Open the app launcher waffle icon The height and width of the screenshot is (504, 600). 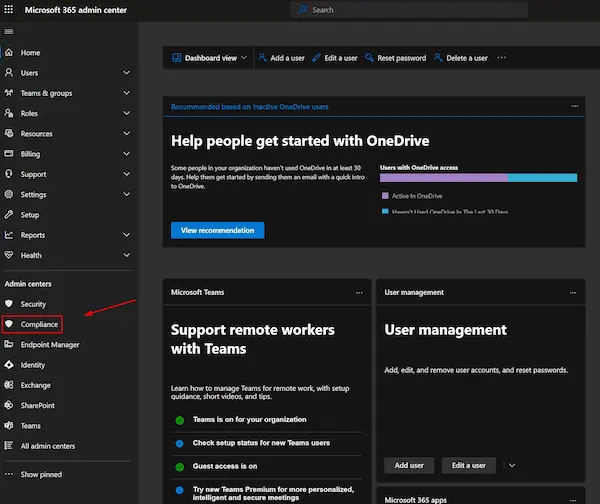point(8,10)
